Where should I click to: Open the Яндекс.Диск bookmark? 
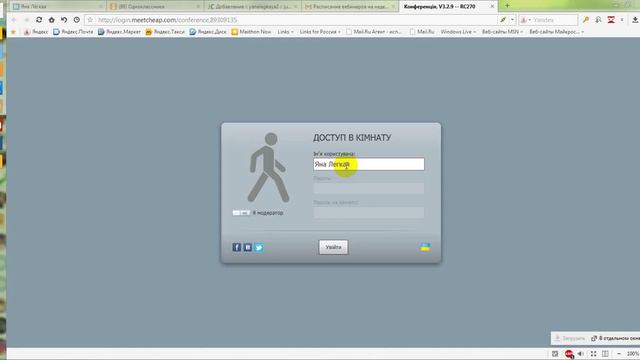tap(208, 31)
